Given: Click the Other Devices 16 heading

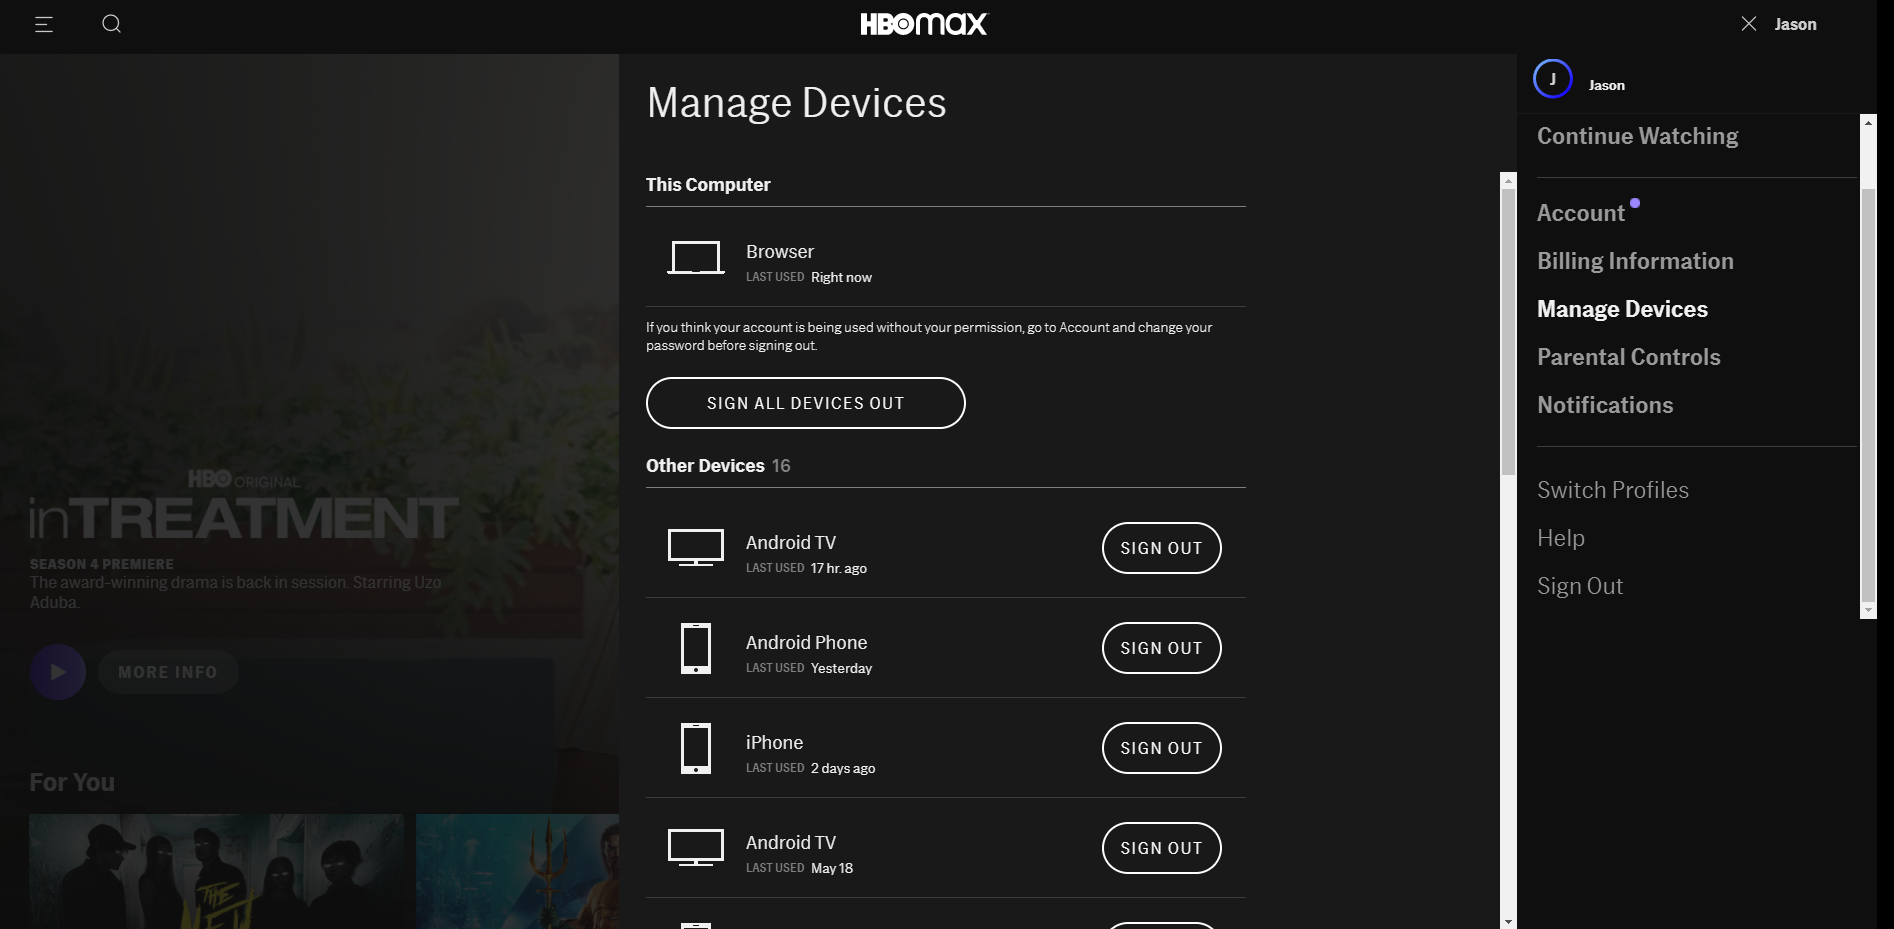Looking at the screenshot, I should point(718,466).
